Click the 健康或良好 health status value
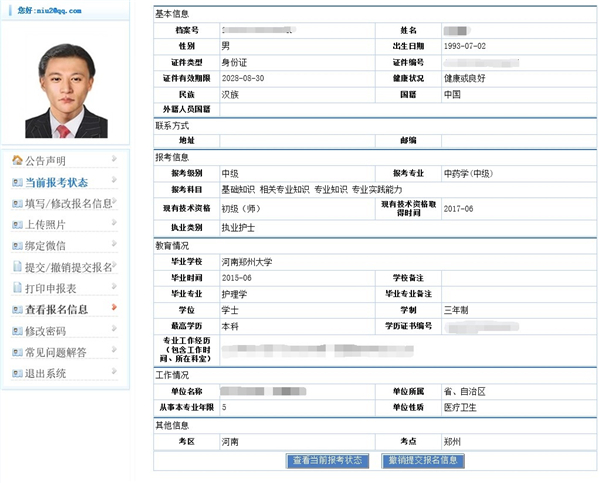The image size is (600, 483). 465,78
